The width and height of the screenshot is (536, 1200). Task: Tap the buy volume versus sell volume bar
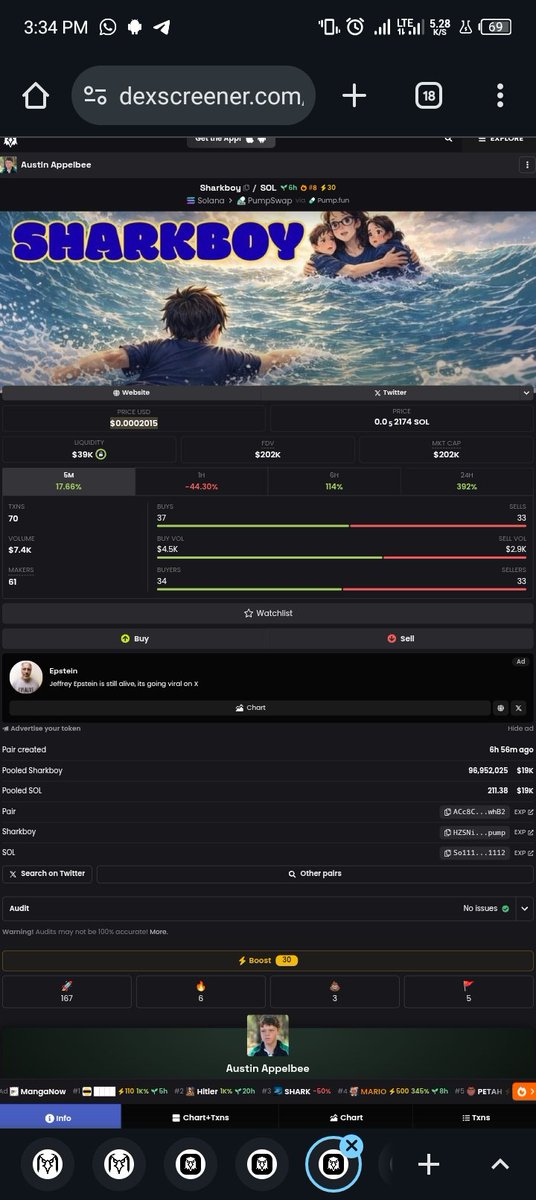click(341, 557)
